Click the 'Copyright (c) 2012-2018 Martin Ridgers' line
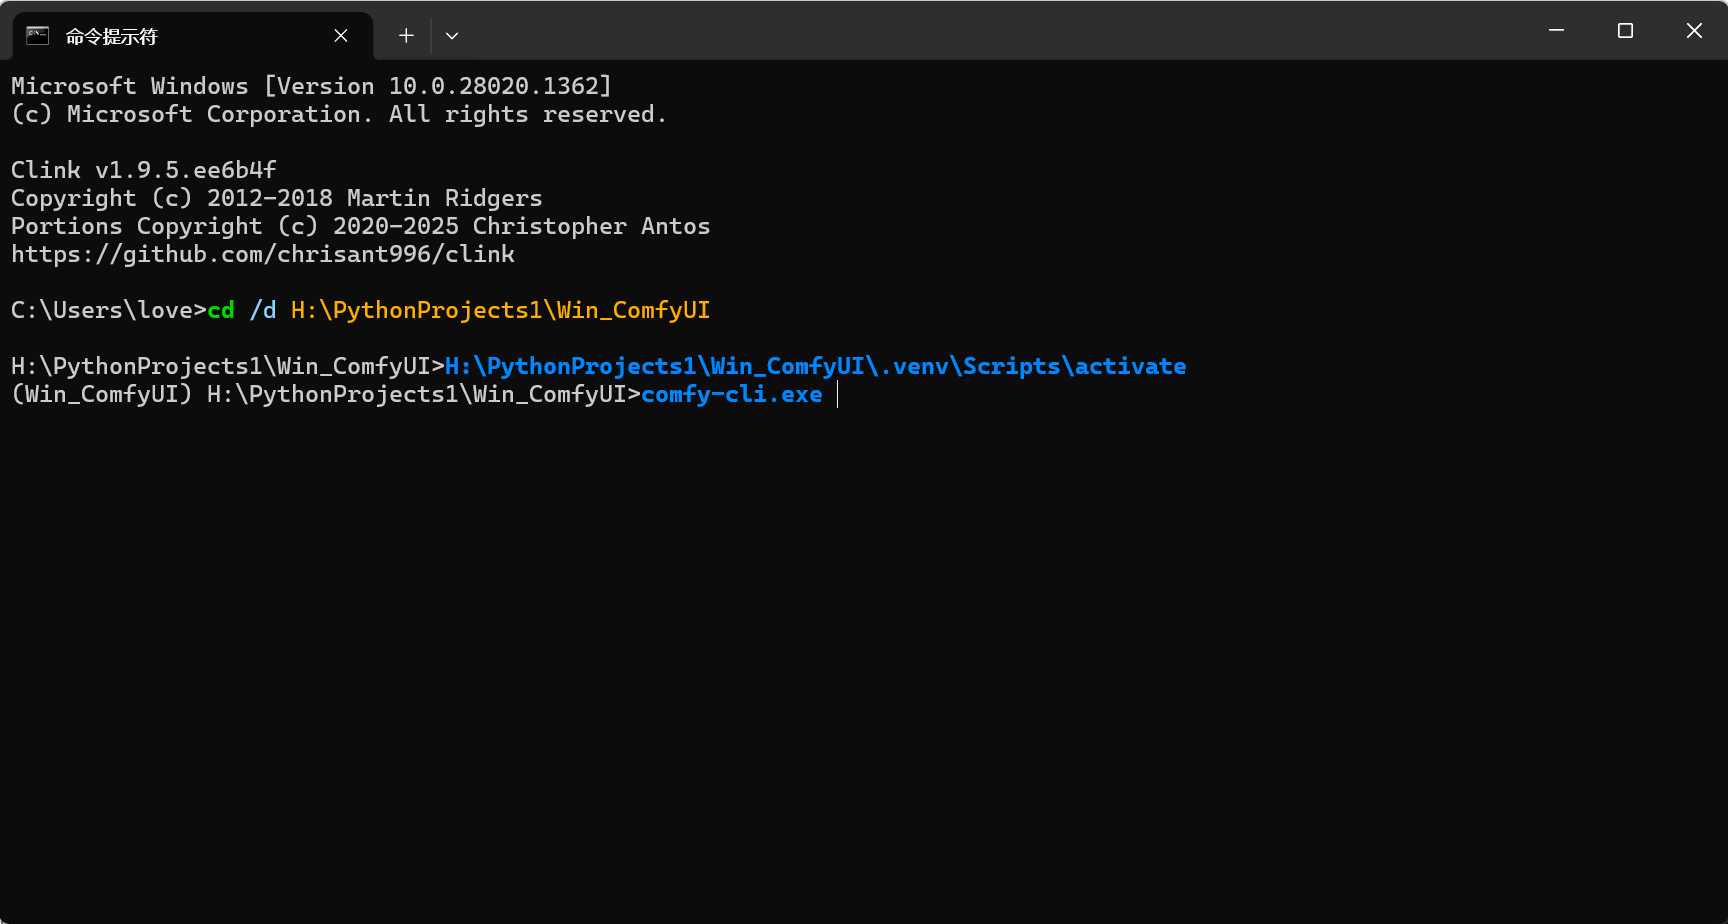1728x924 pixels. point(277,198)
